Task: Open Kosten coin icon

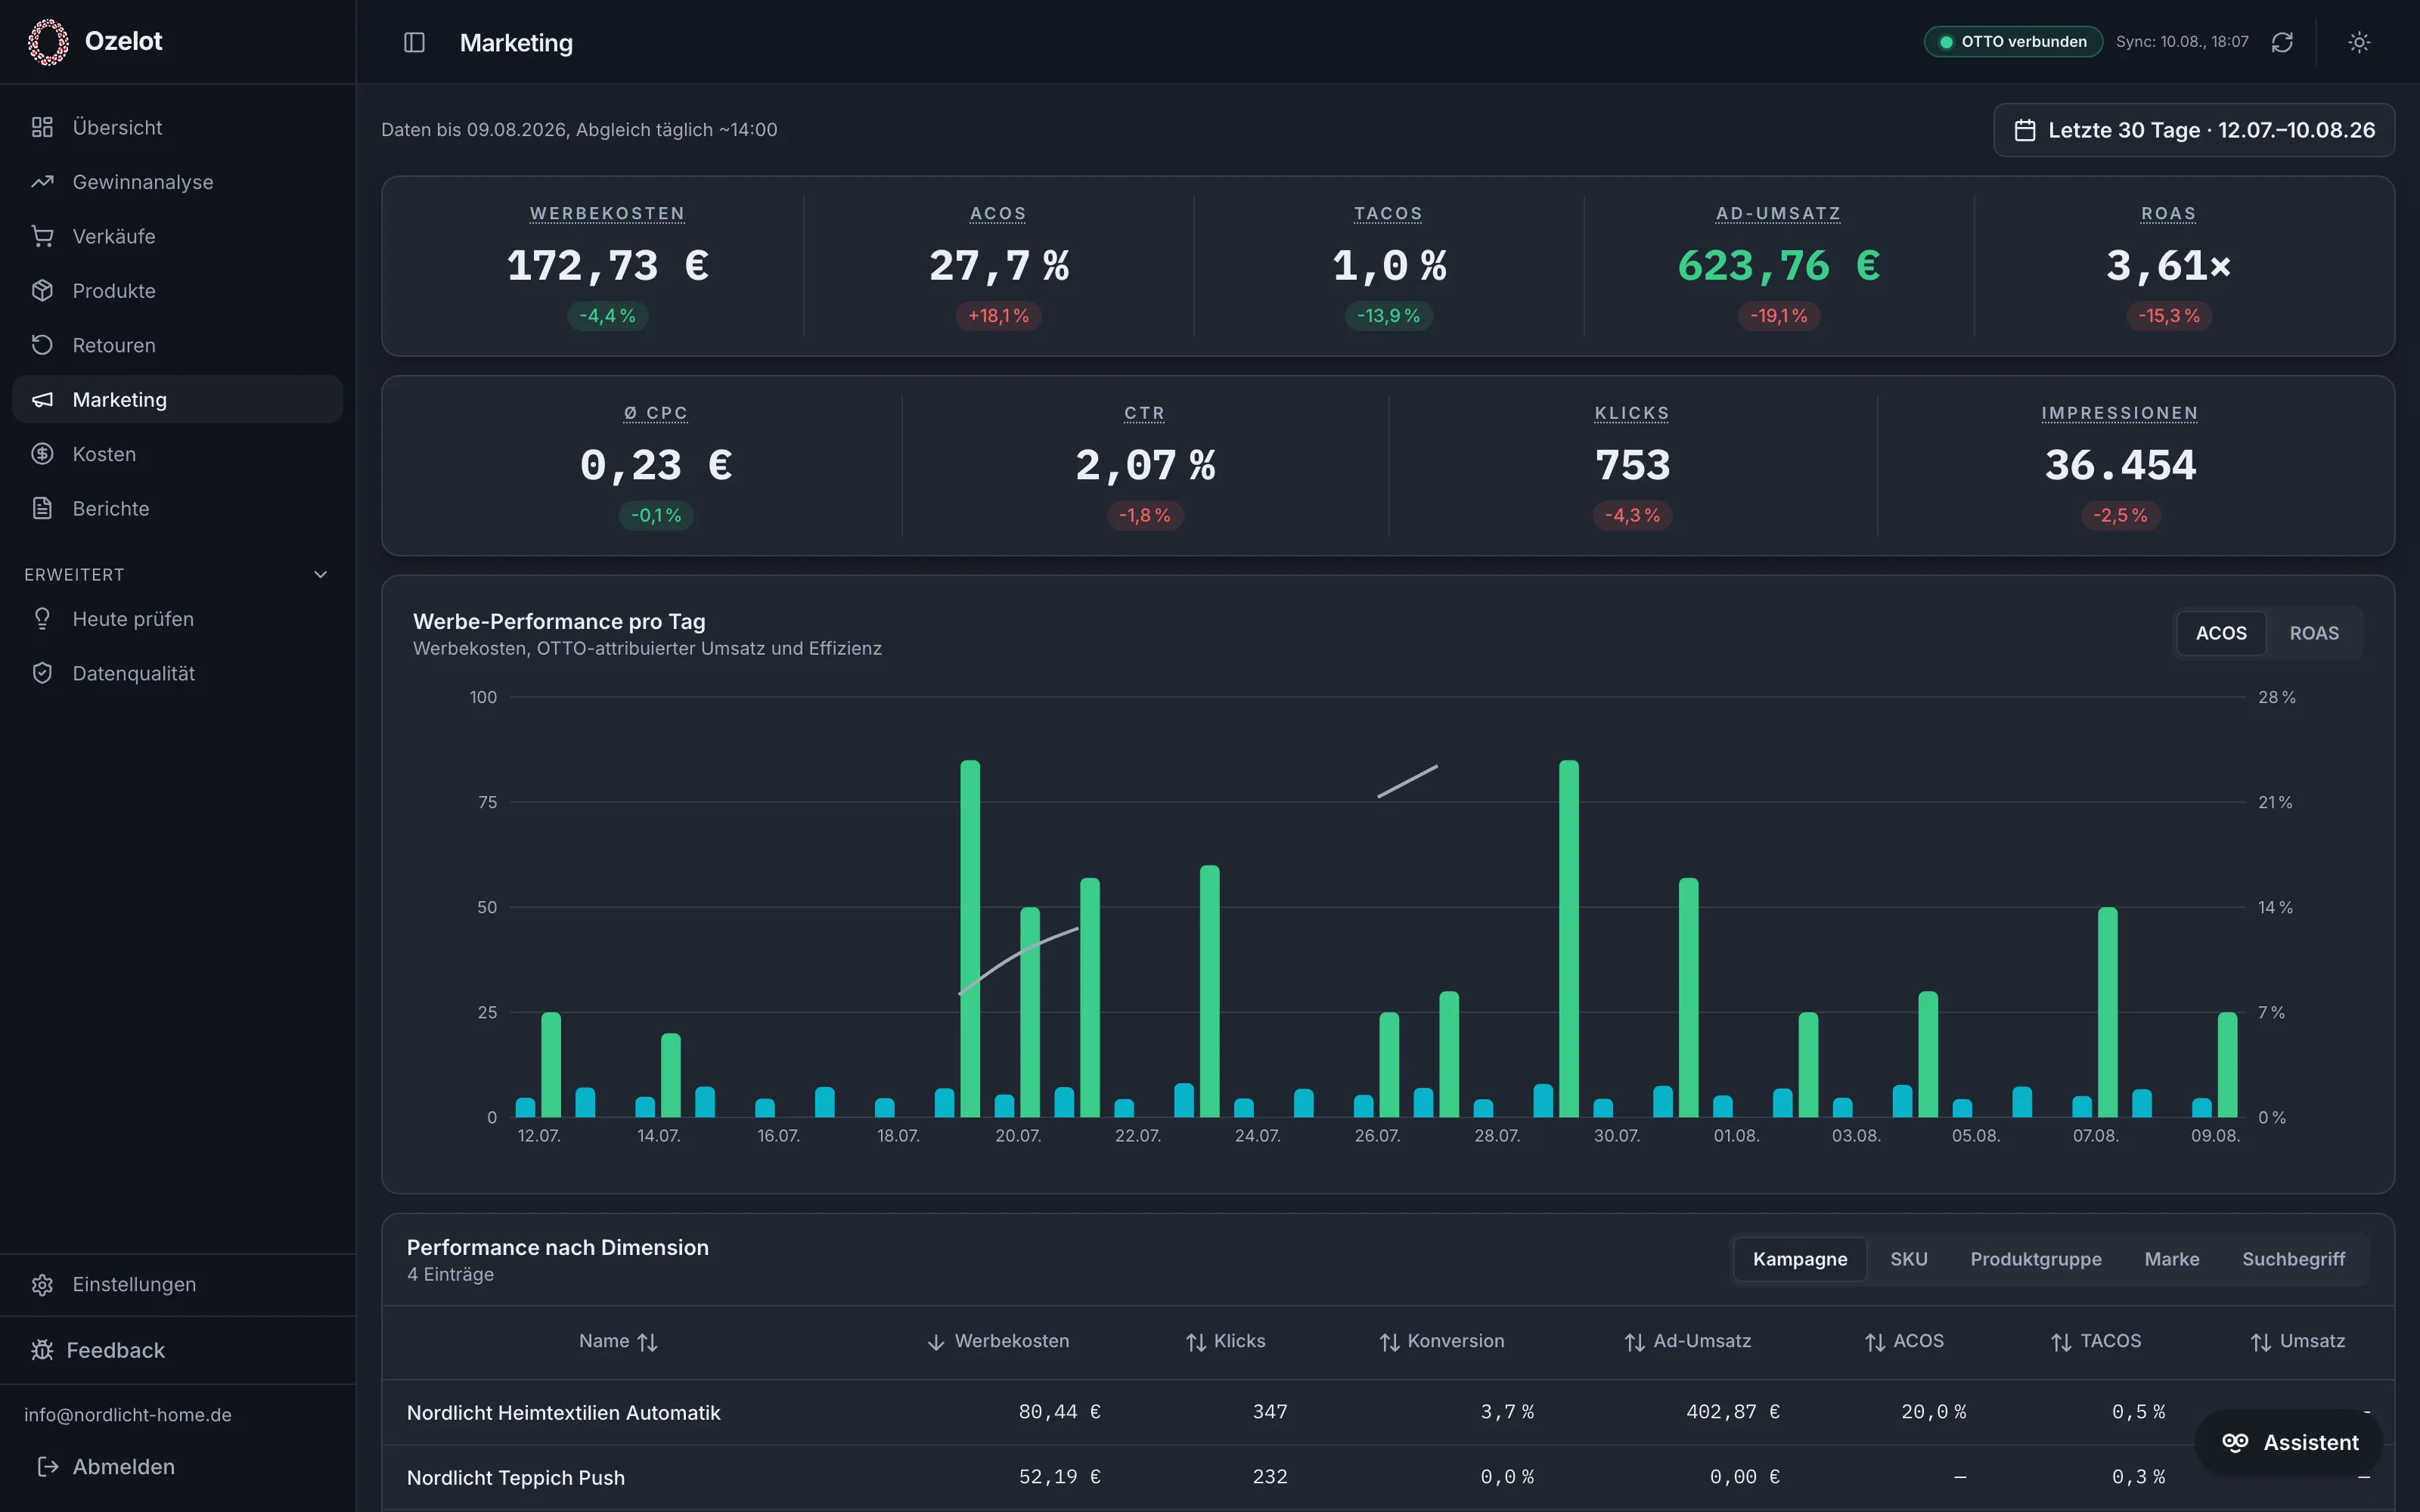Action: (x=42, y=454)
